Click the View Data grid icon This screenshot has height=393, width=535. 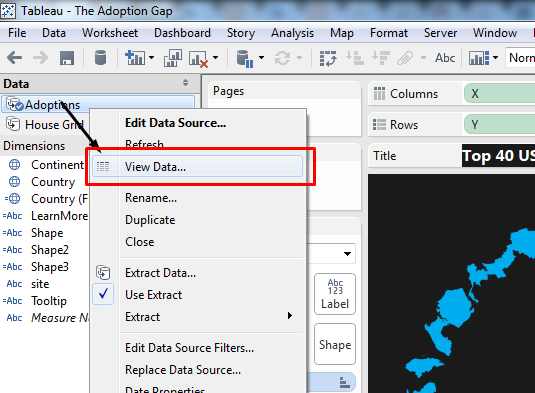(x=103, y=166)
